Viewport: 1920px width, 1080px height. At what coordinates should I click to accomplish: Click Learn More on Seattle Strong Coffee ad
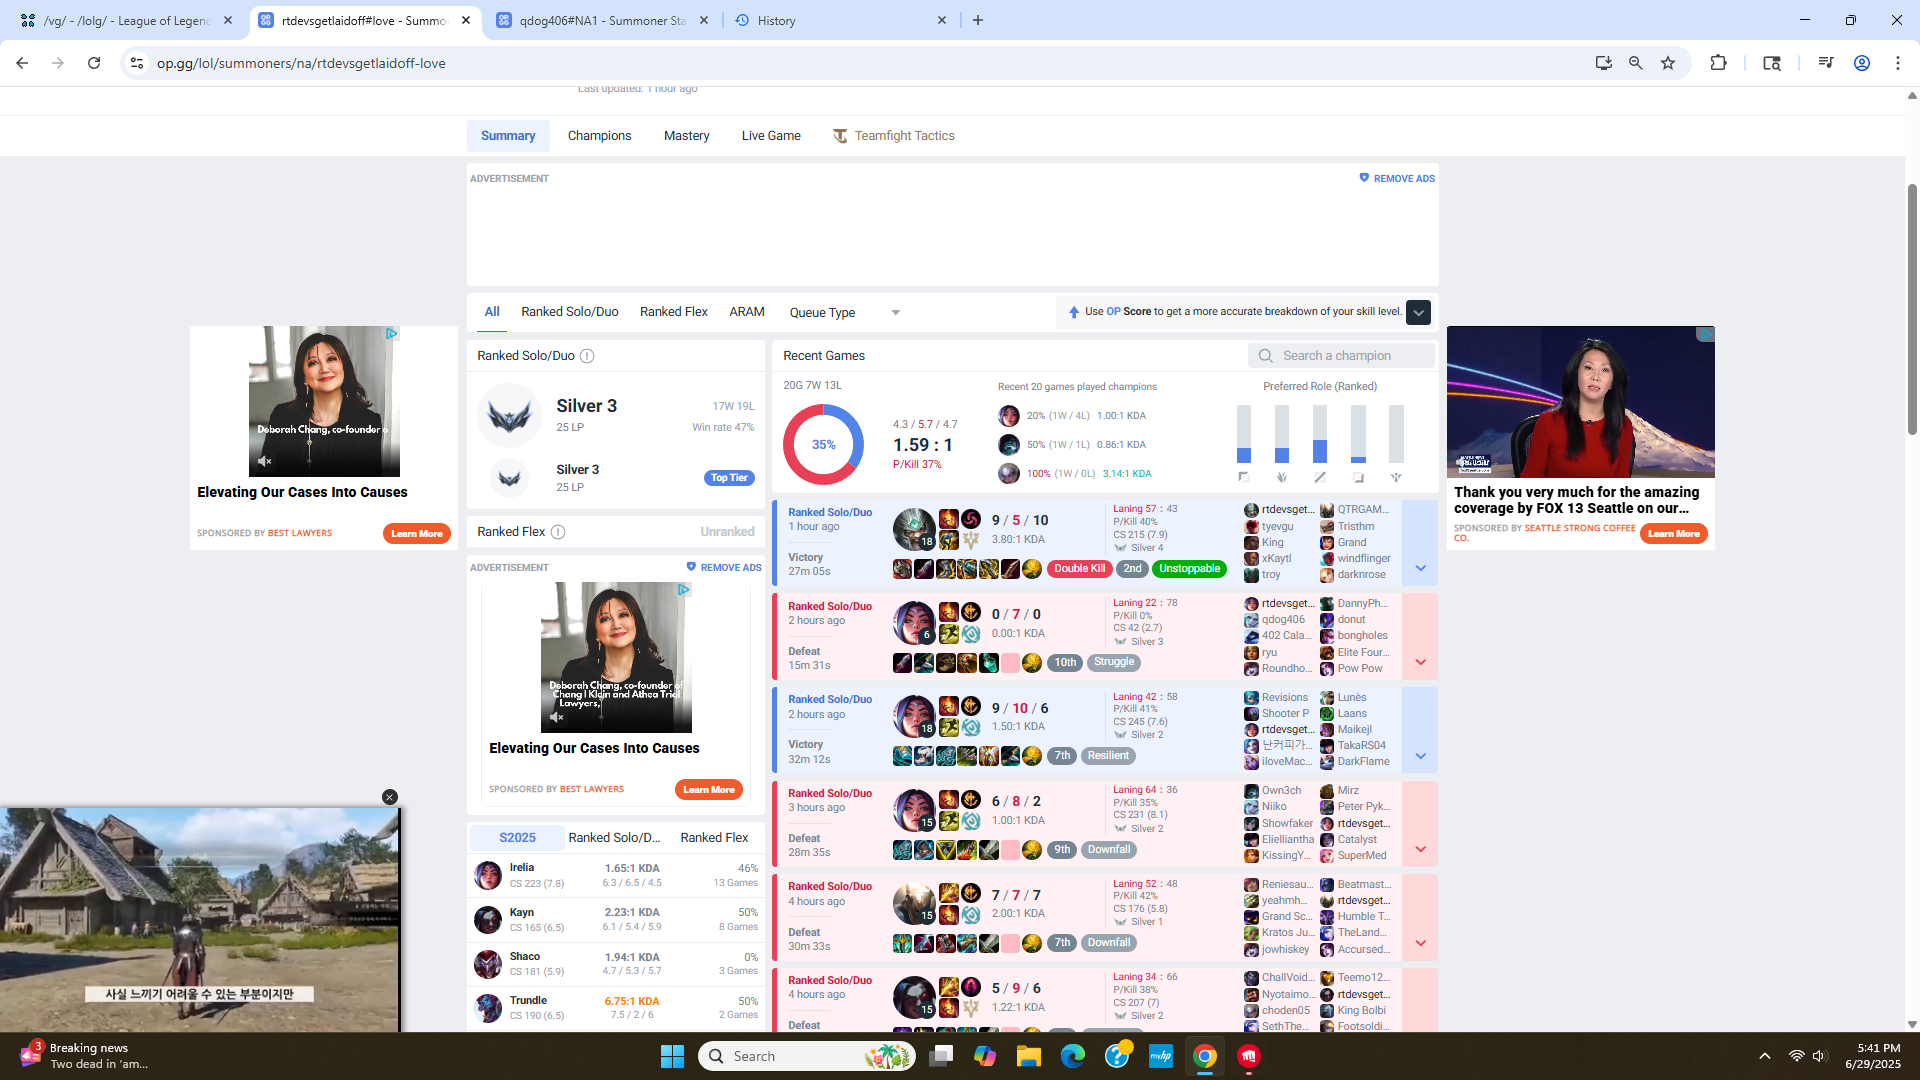(1674, 533)
